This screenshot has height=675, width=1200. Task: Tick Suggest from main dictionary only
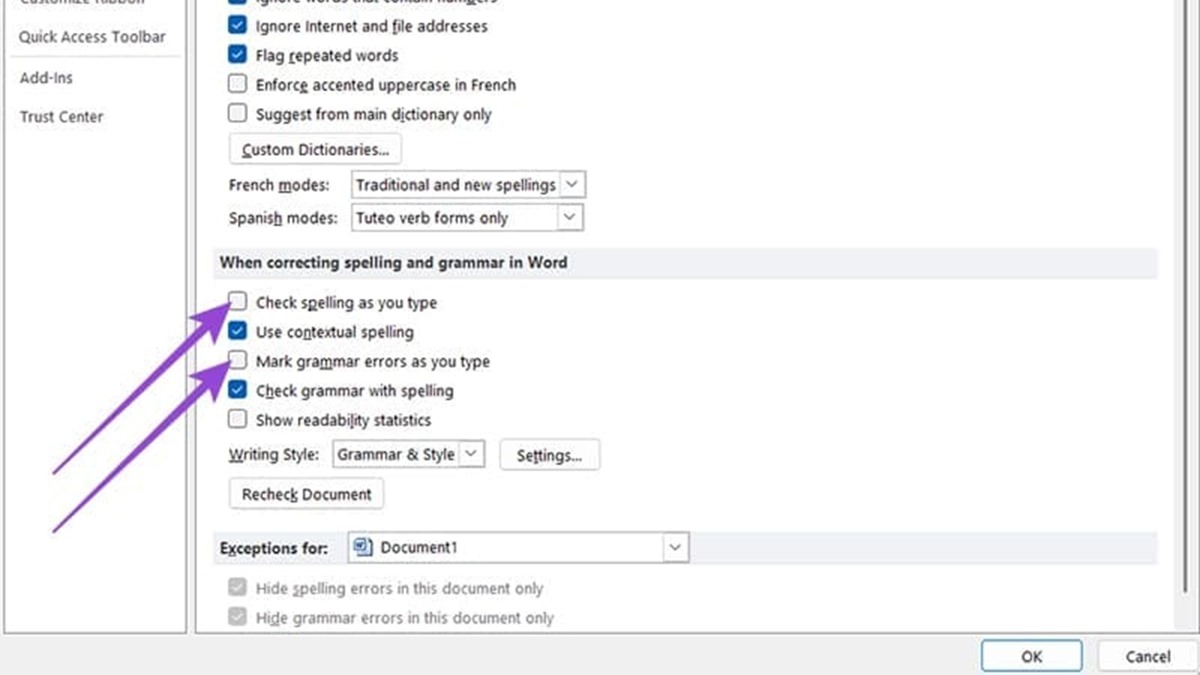coord(238,114)
